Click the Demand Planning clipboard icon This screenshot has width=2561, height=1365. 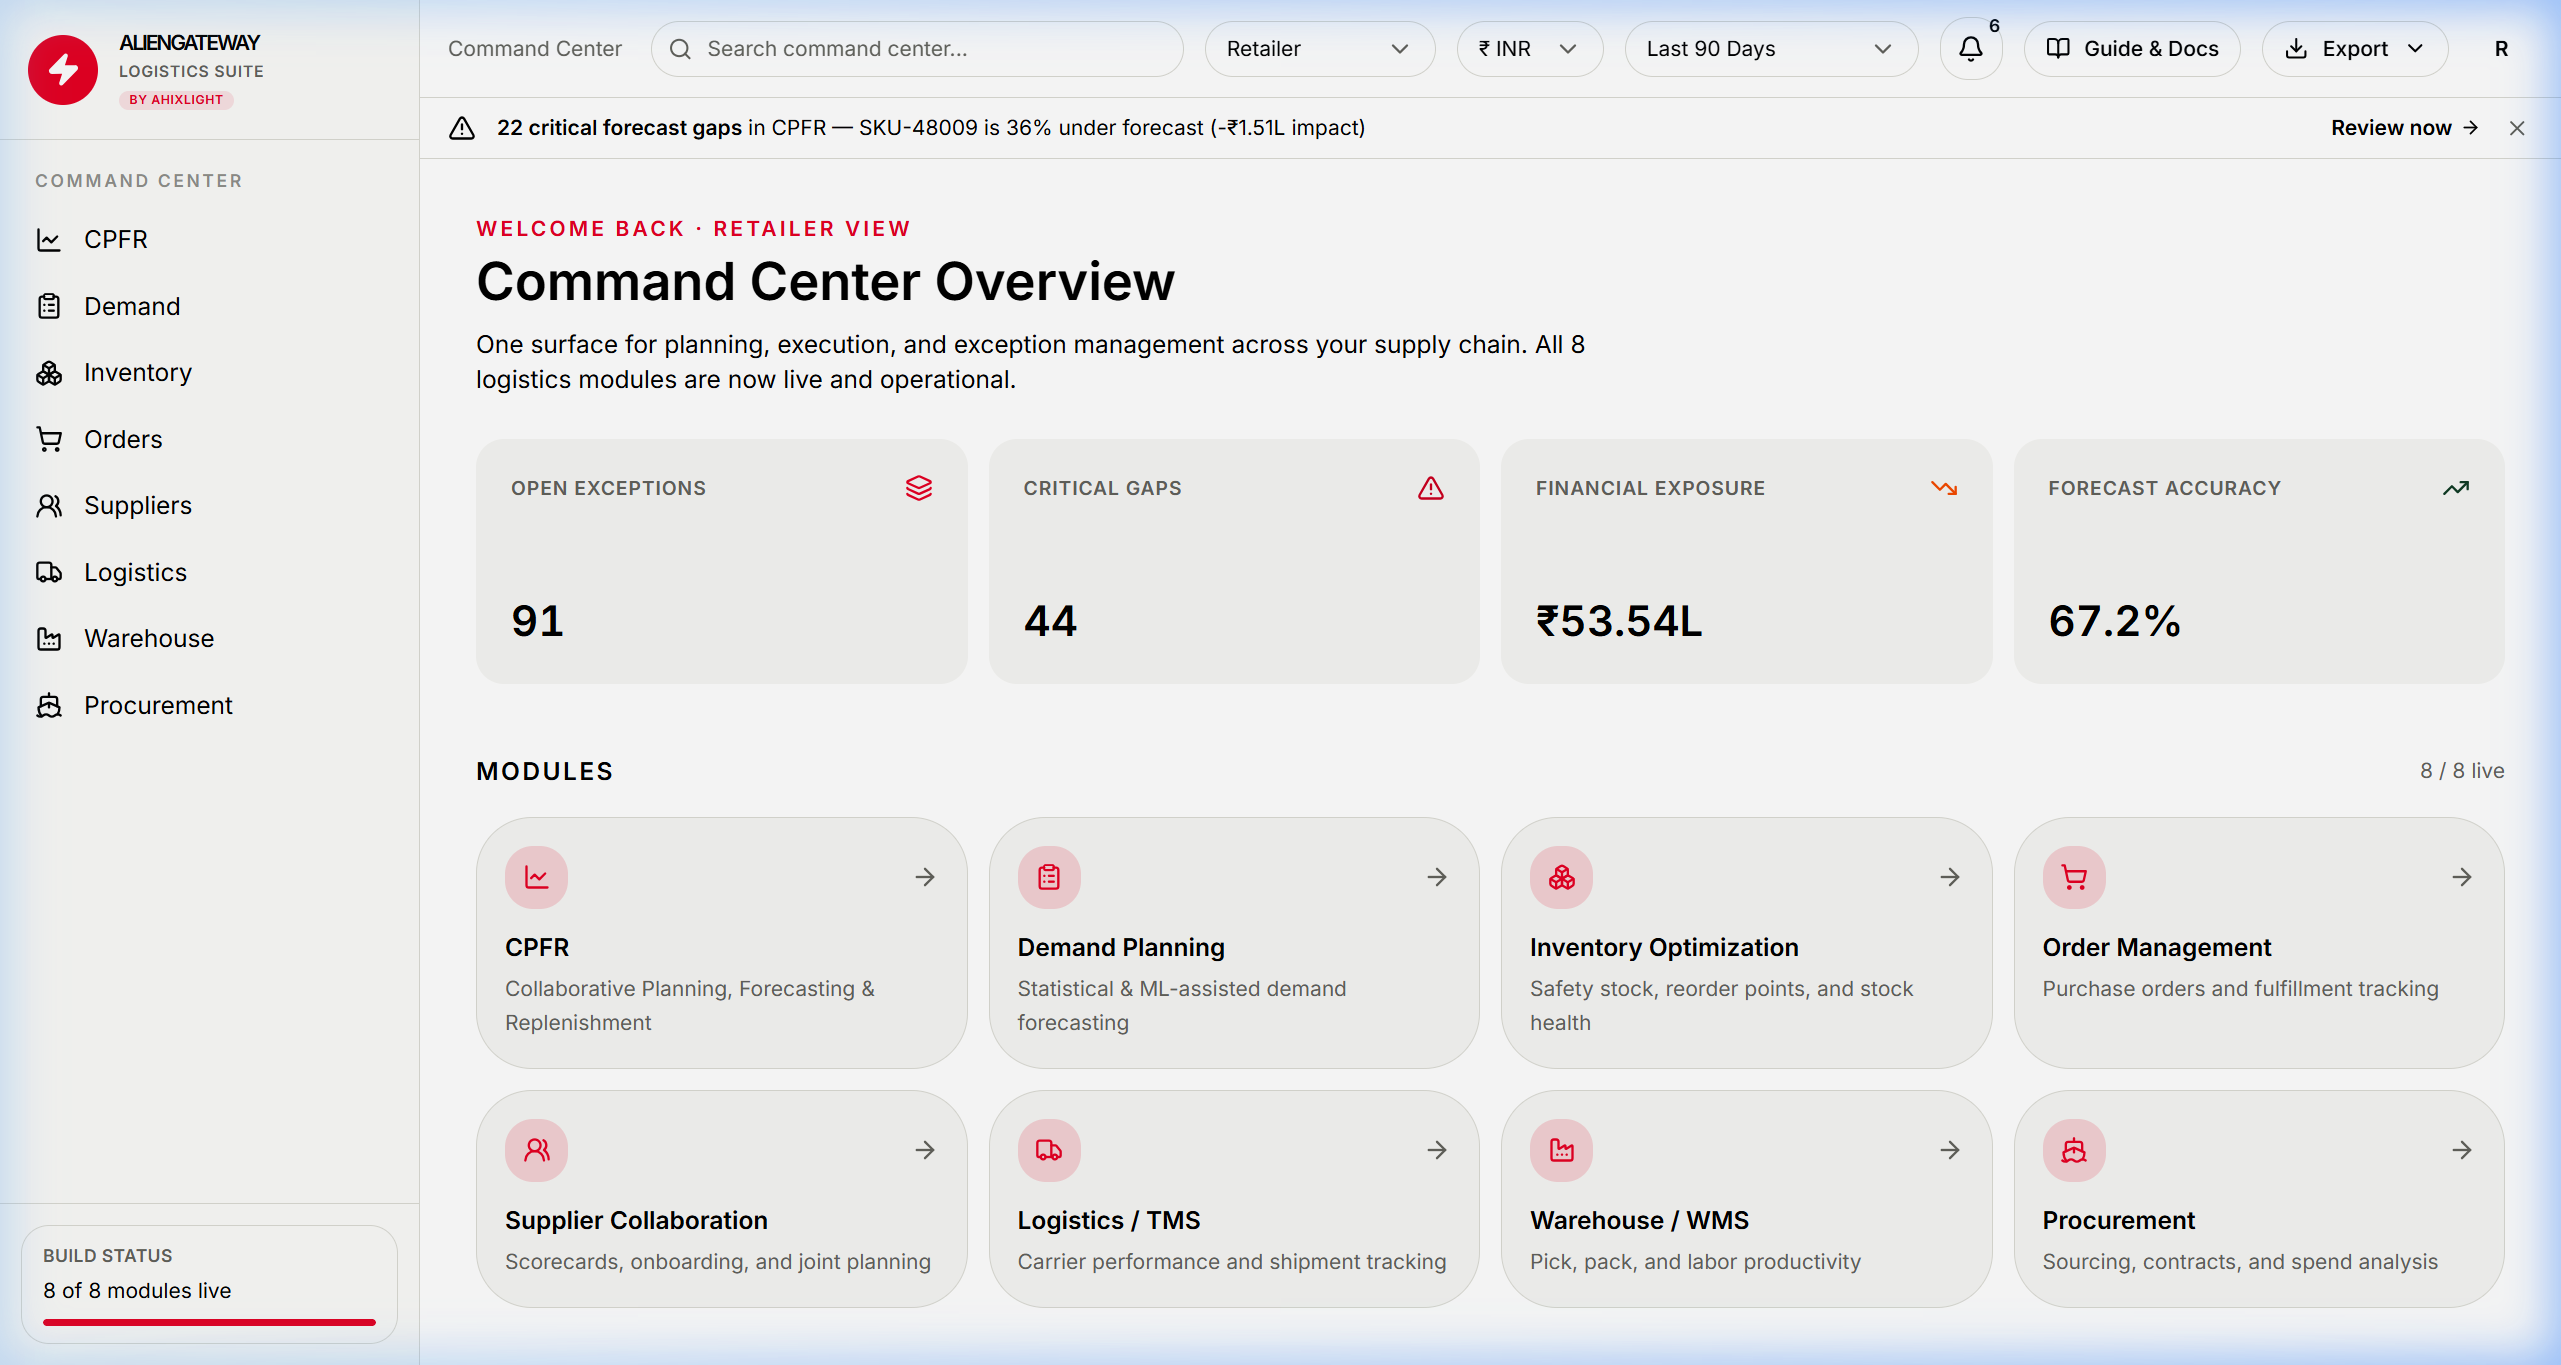(1049, 878)
